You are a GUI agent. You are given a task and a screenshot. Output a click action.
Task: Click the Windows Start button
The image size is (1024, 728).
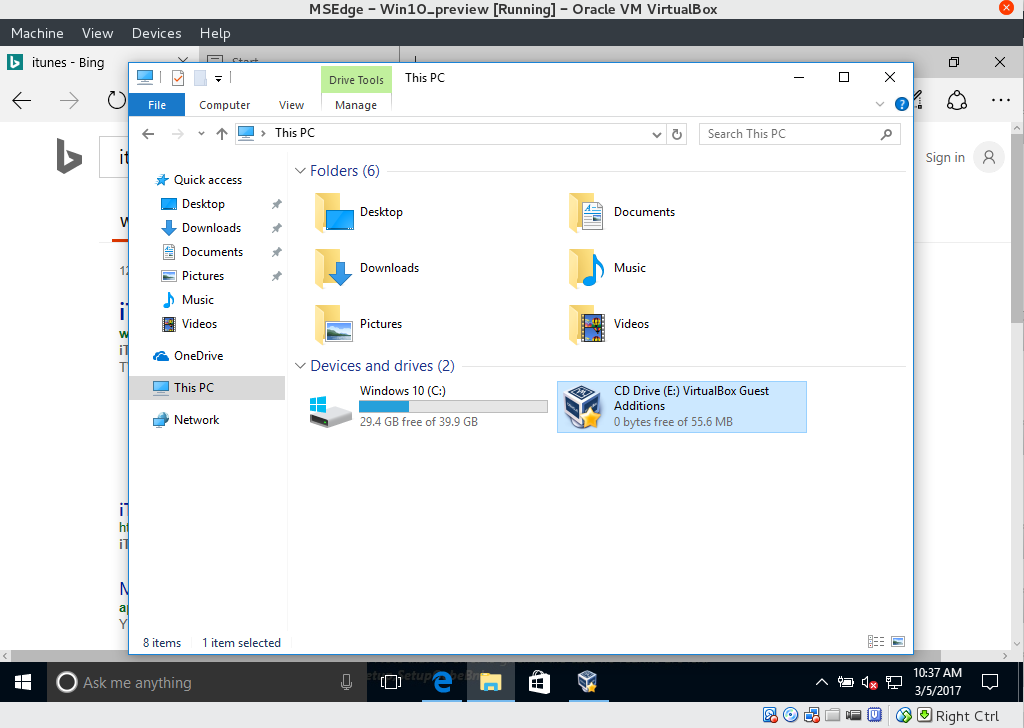click(23, 683)
